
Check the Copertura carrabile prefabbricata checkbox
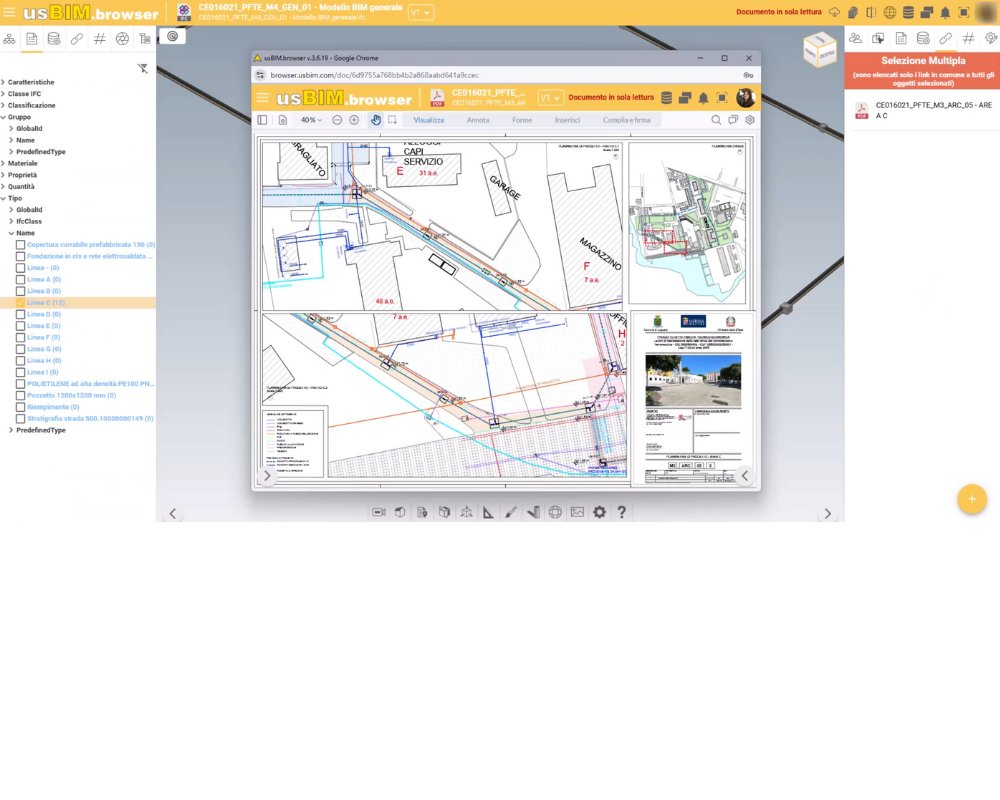click(20, 245)
